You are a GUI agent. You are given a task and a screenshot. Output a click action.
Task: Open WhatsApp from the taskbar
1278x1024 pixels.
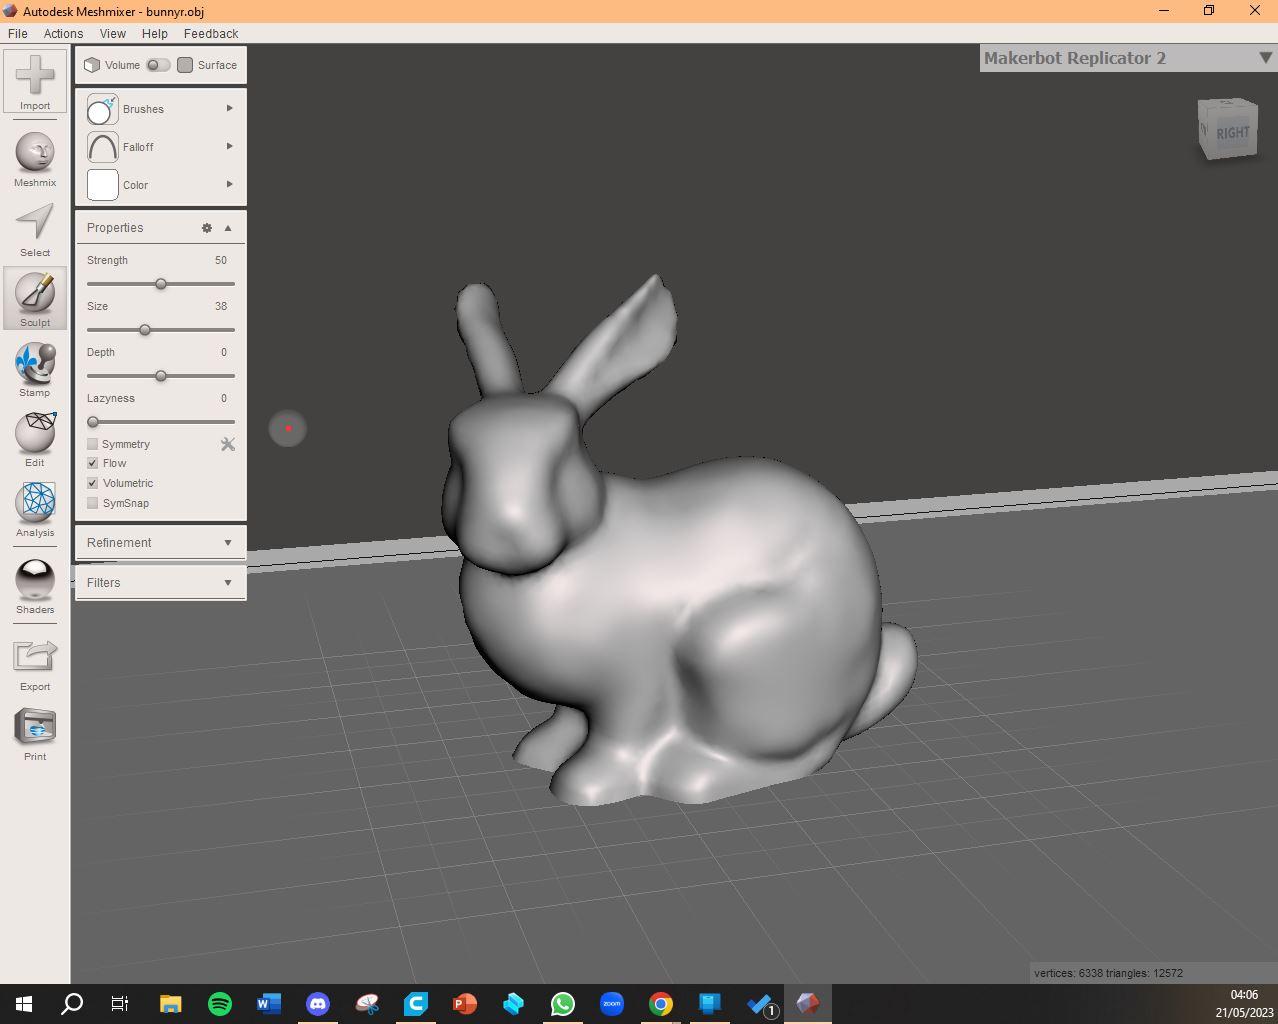pyautogui.click(x=563, y=1003)
